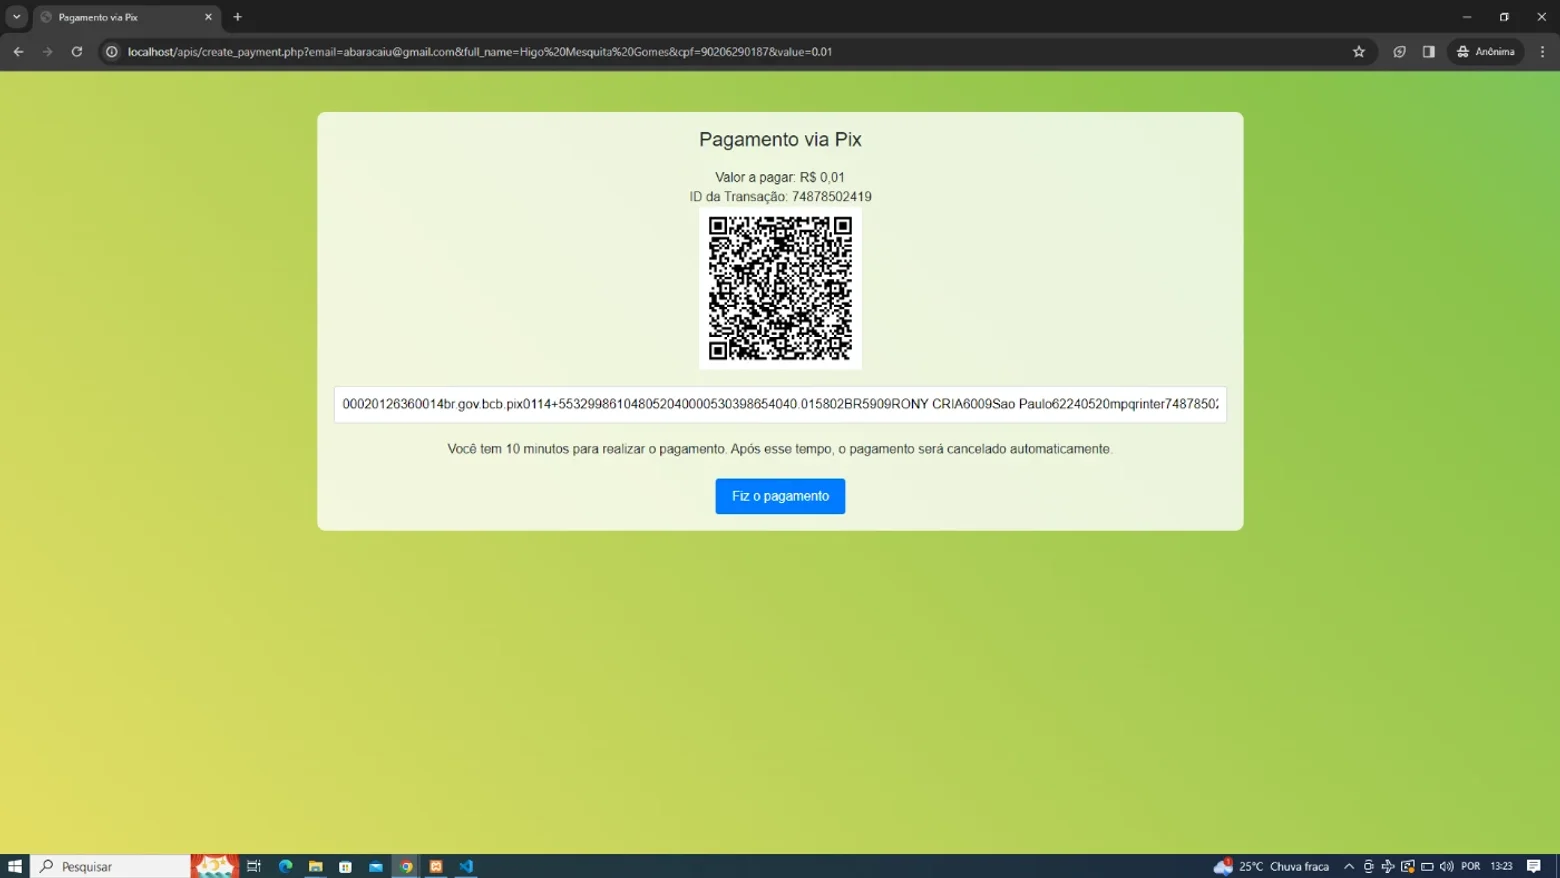
Task: Open Task View on the taskbar
Action: (254, 866)
